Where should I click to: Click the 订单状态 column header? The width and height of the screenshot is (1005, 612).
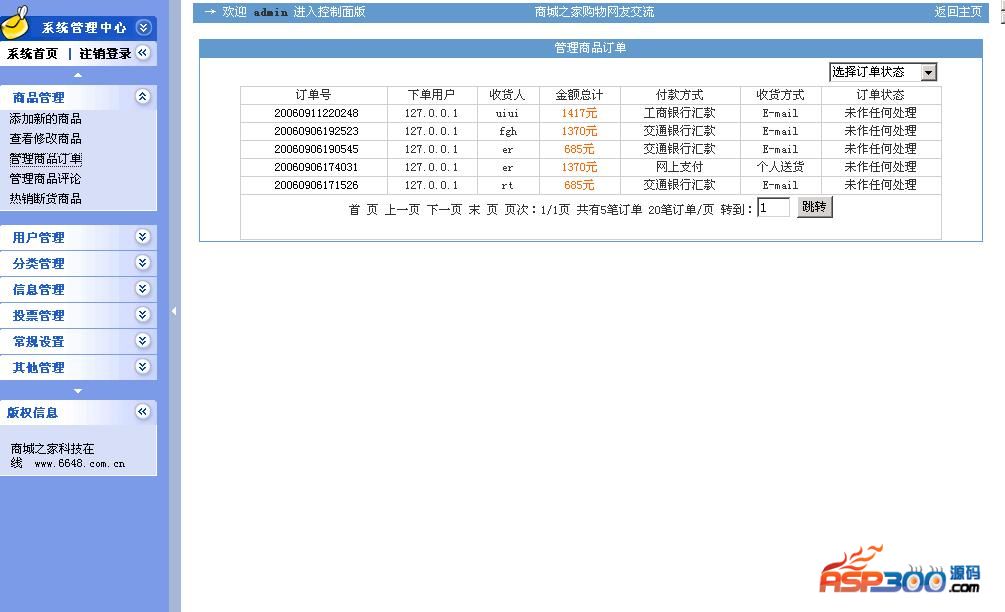click(x=880, y=95)
